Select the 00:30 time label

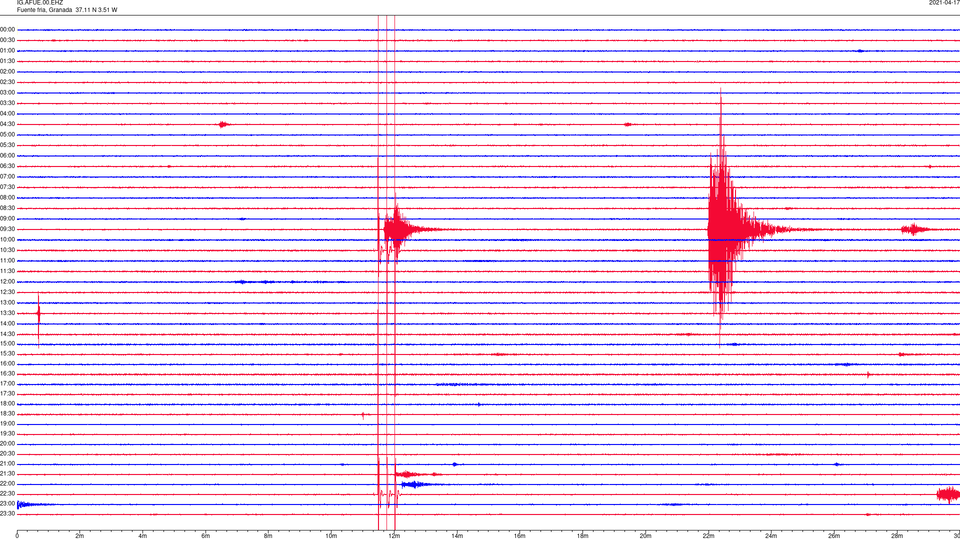tap(7, 40)
